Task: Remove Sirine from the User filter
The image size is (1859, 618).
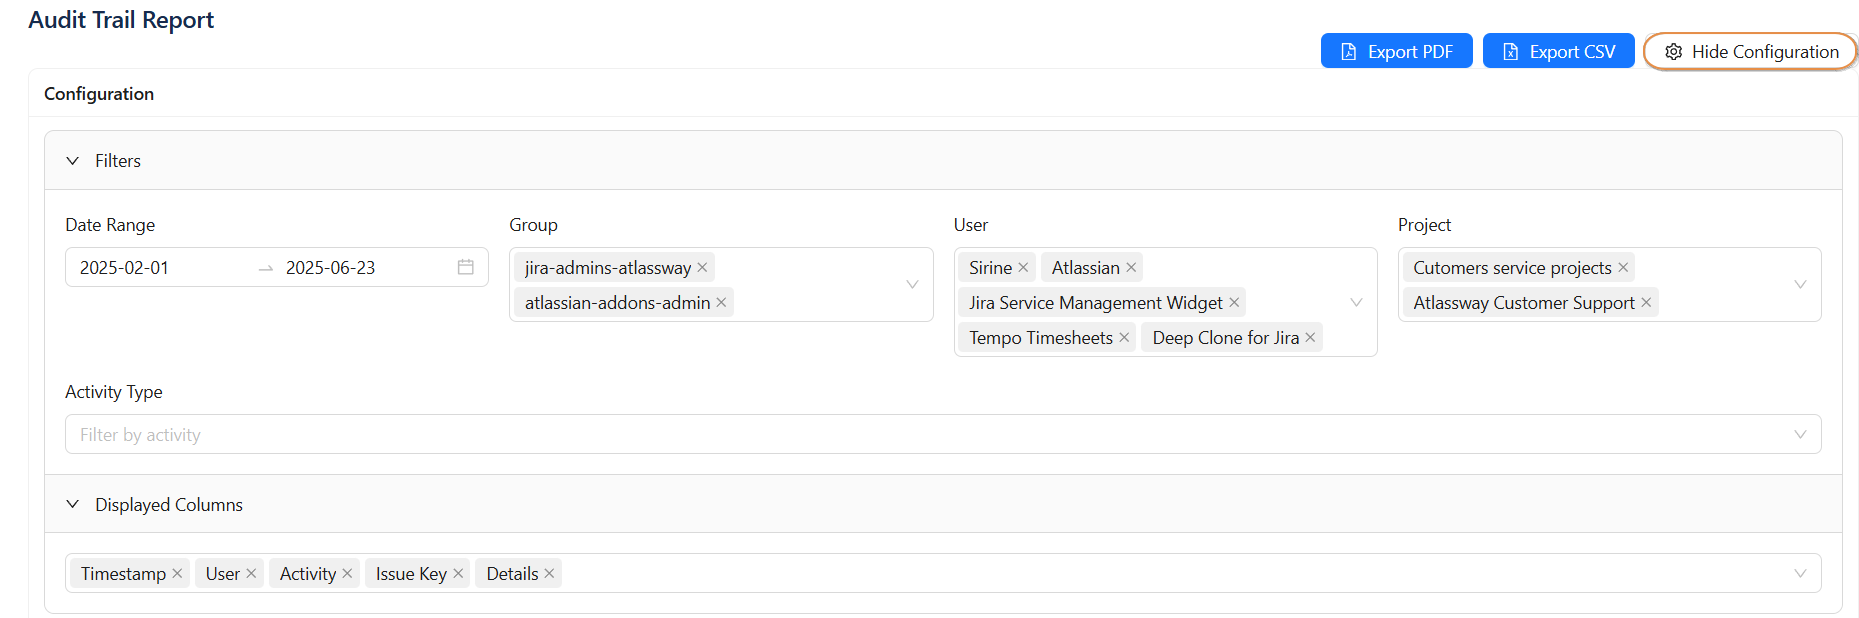Action: pos(1023,267)
